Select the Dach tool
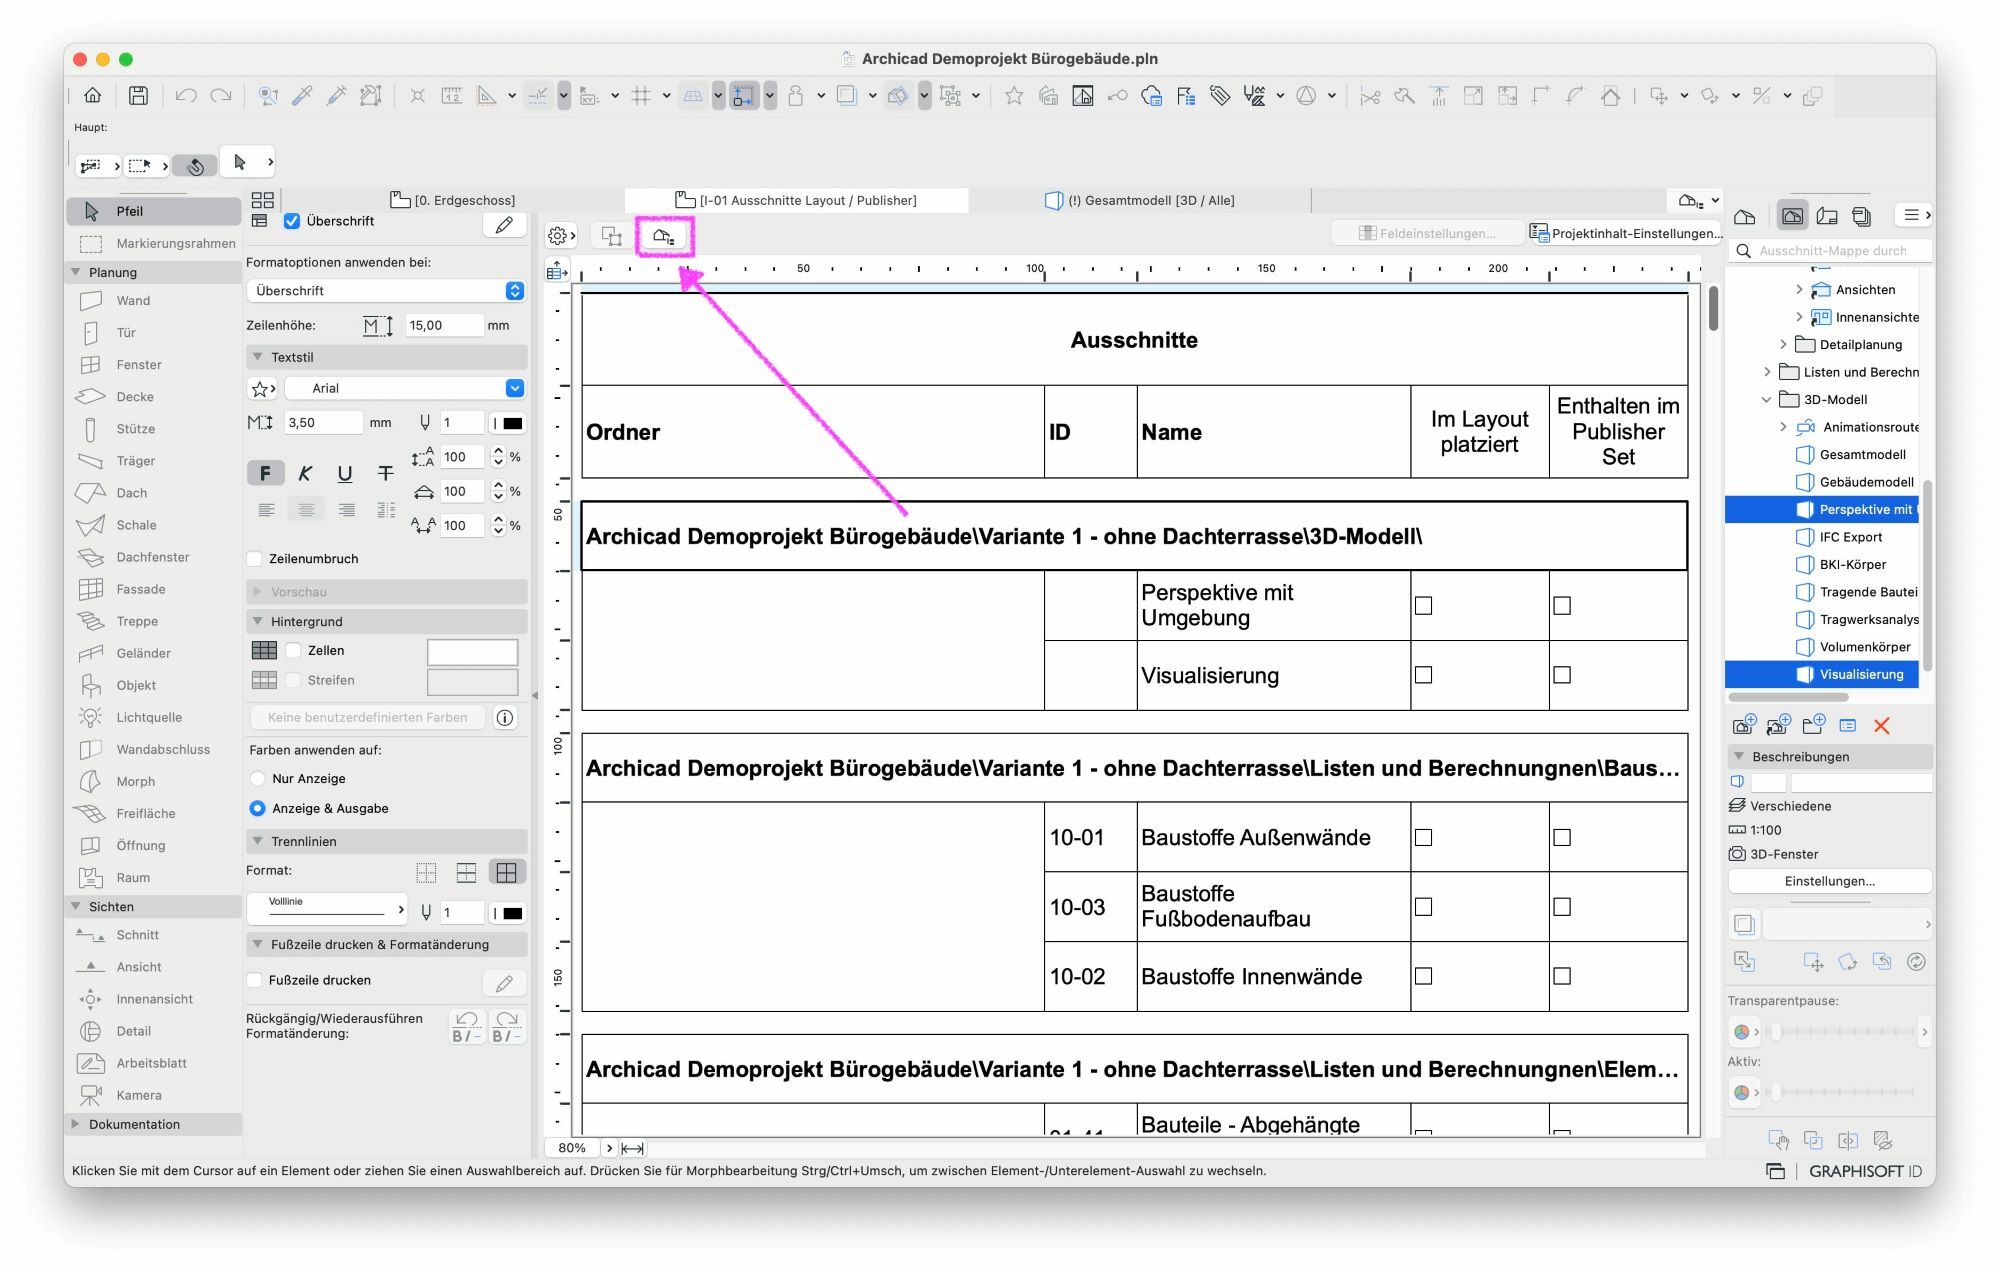This screenshot has height=1272, width=2000. coord(131,493)
